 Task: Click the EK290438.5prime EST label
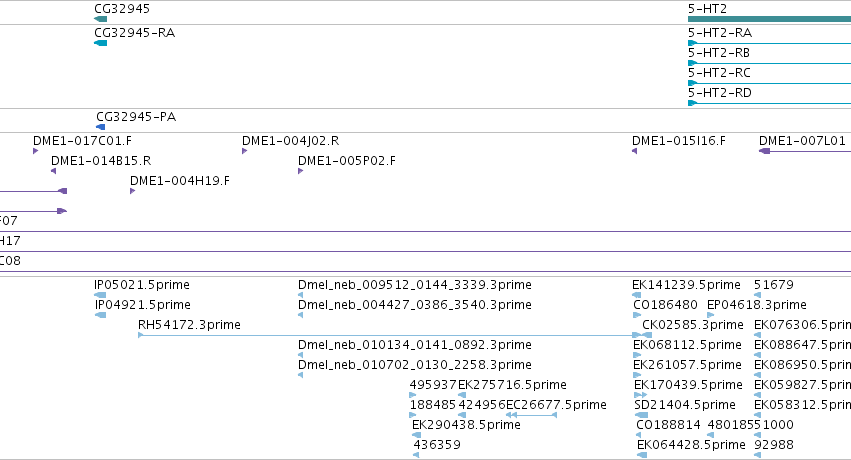466,425
